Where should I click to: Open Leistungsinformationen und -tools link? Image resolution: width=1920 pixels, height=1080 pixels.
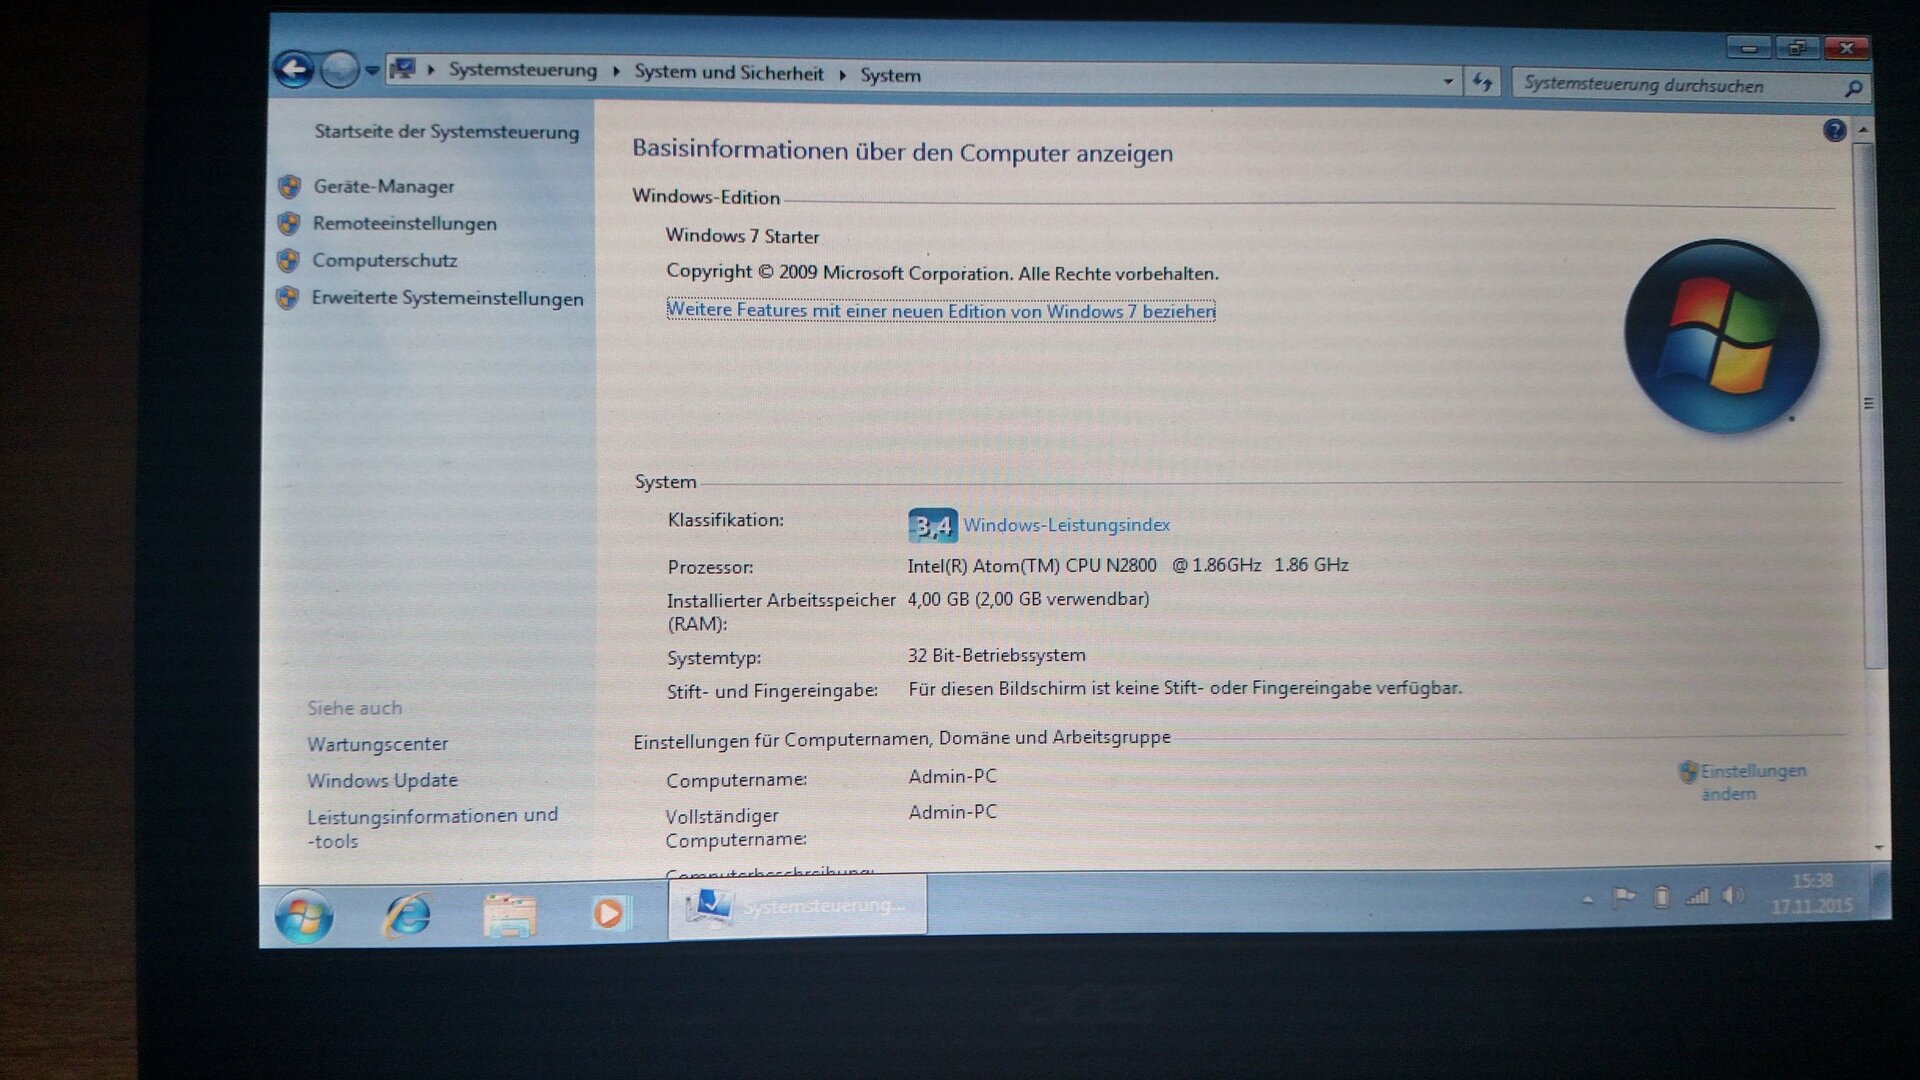click(433, 828)
